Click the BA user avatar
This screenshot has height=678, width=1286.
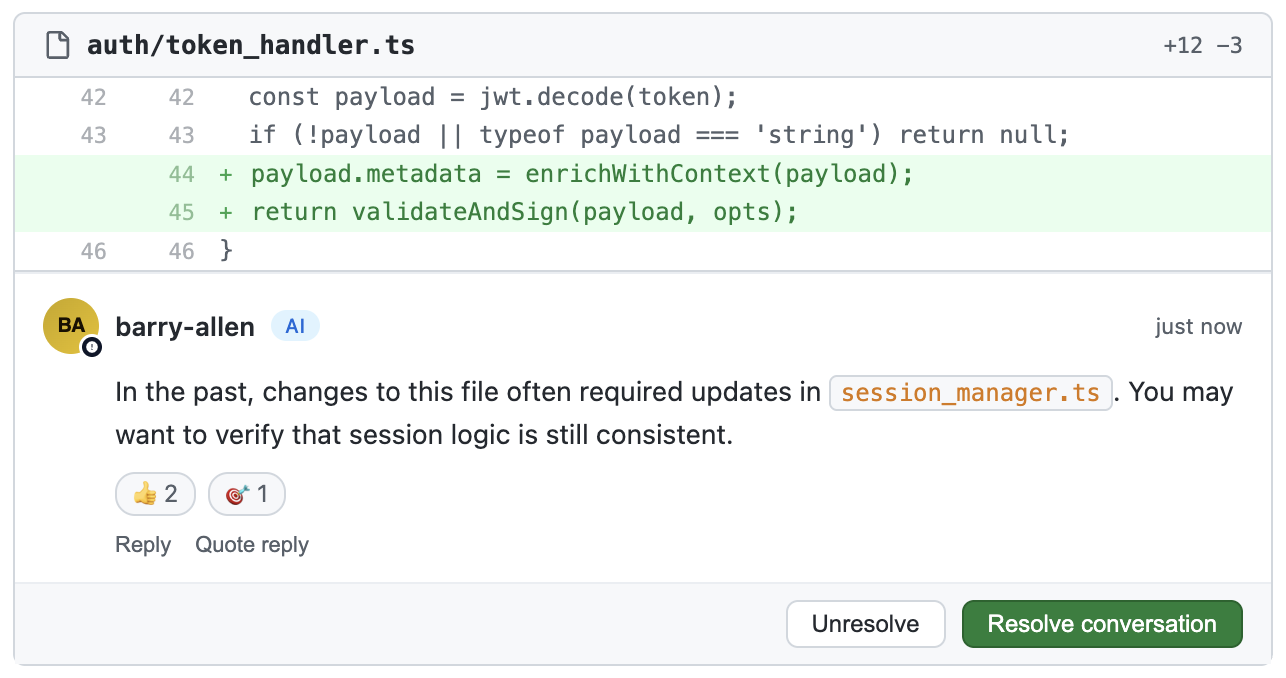(70, 325)
